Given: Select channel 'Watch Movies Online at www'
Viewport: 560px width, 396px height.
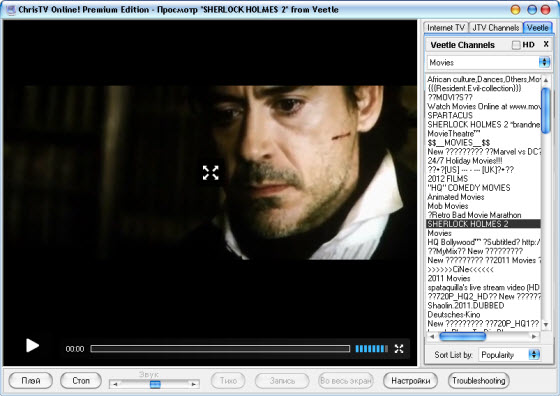Looking at the screenshot, I should point(484,106).
